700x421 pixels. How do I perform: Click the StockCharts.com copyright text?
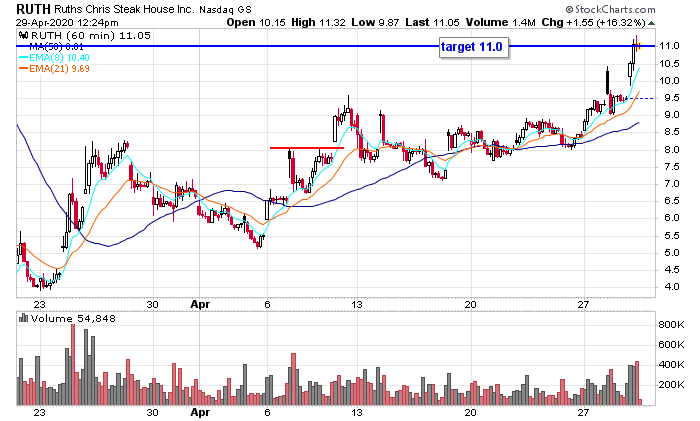[x=610, y=9]
